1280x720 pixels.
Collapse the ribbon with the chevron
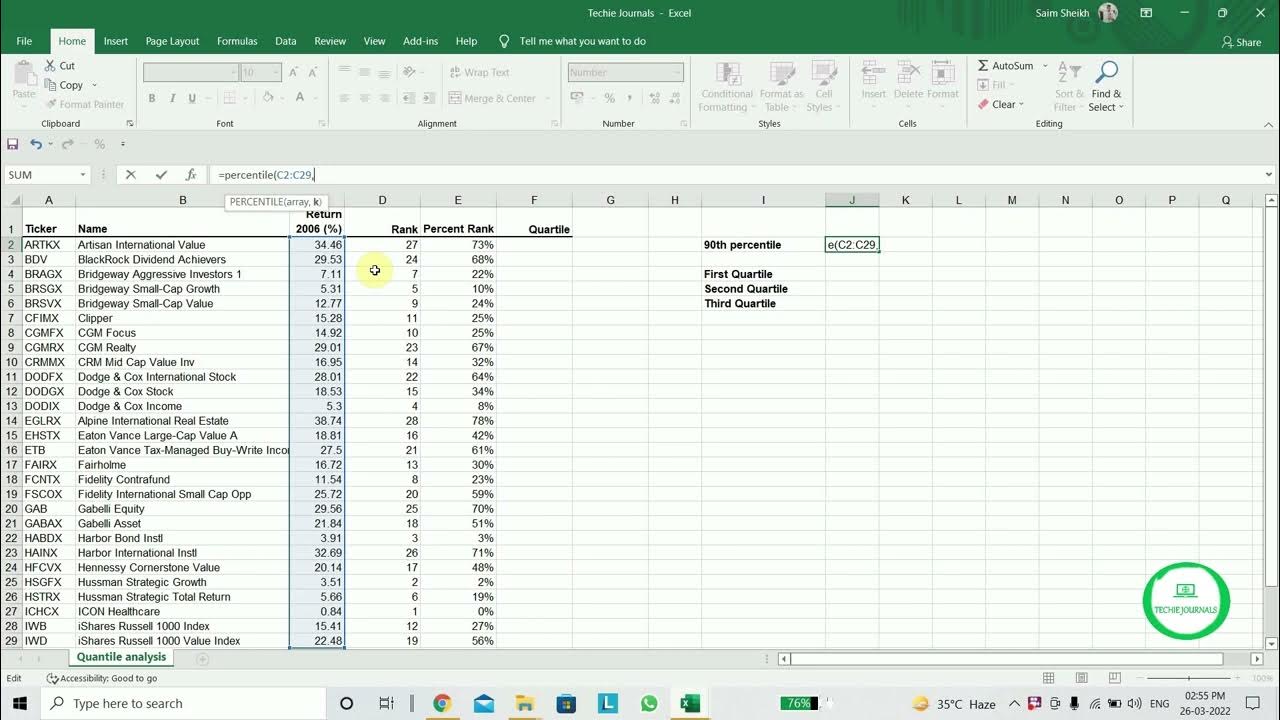click(x=1269, y=123)
